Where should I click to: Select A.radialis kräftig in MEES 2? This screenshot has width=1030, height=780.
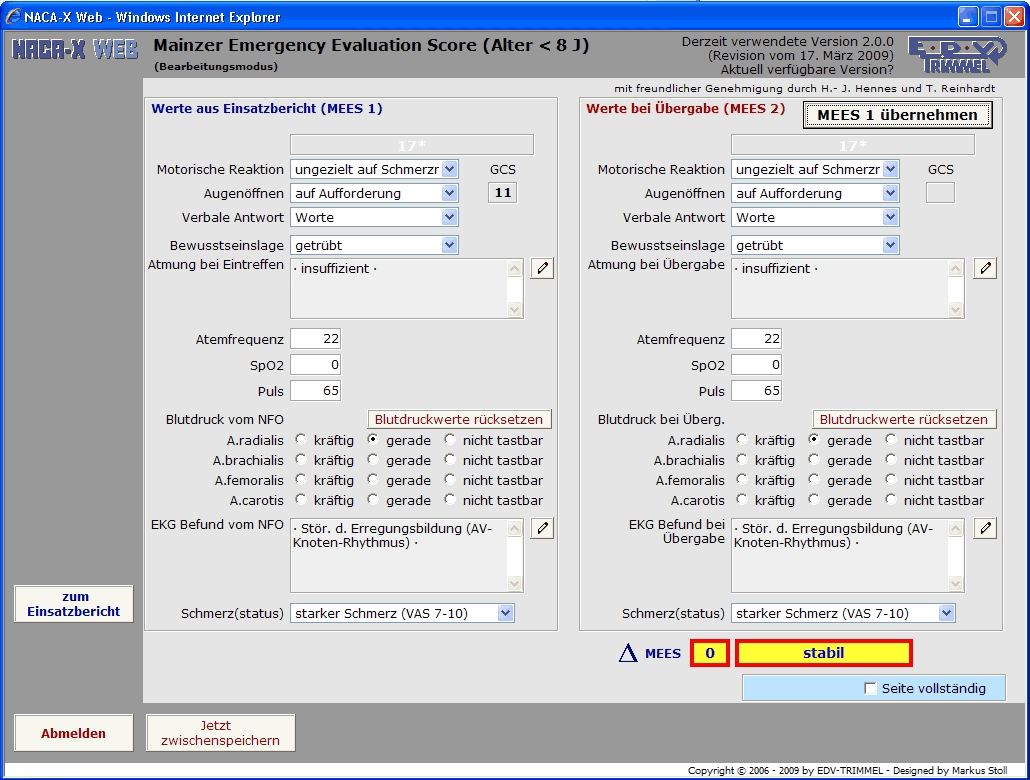coord(742,439)
